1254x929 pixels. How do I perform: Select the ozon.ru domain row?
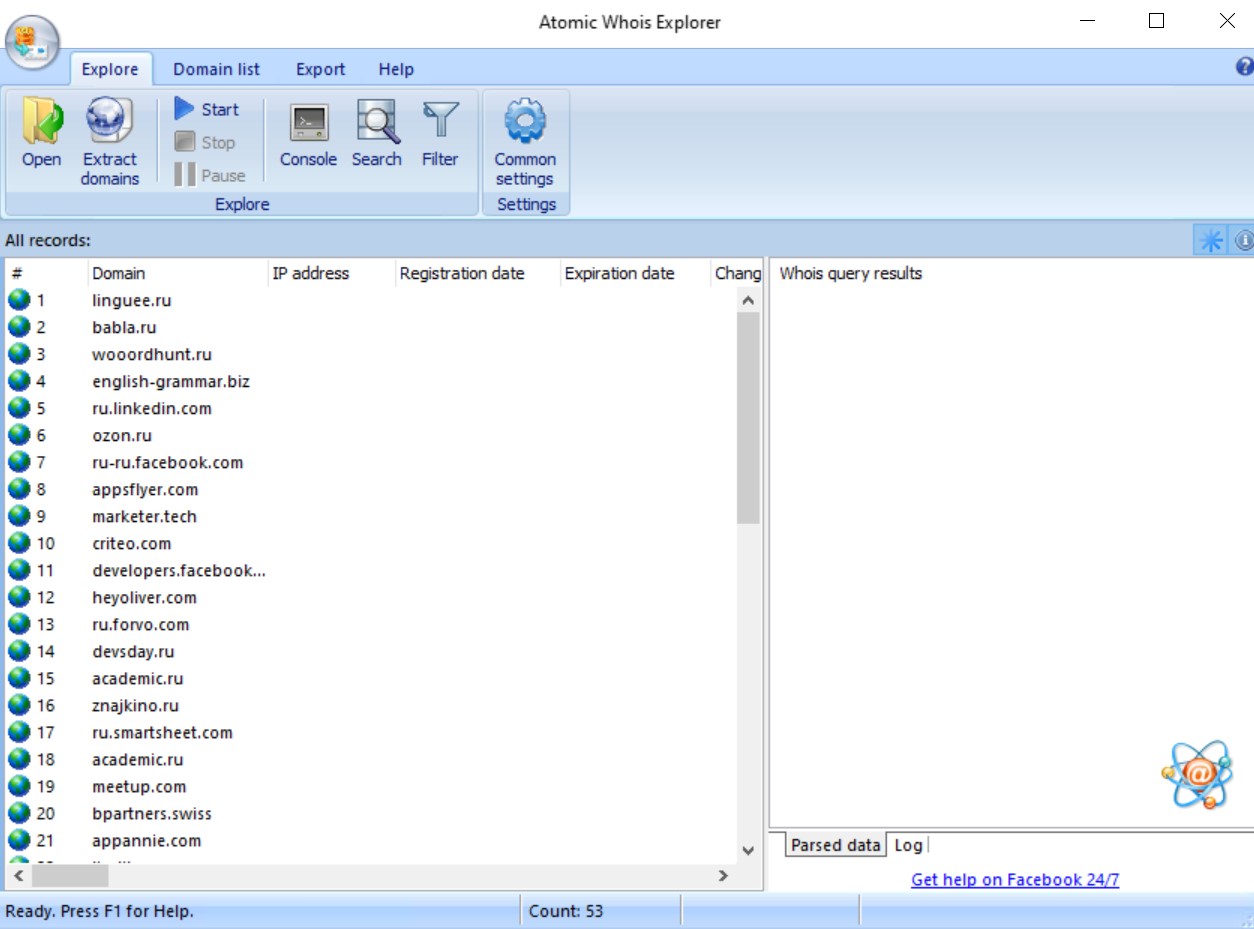[122, 435]
